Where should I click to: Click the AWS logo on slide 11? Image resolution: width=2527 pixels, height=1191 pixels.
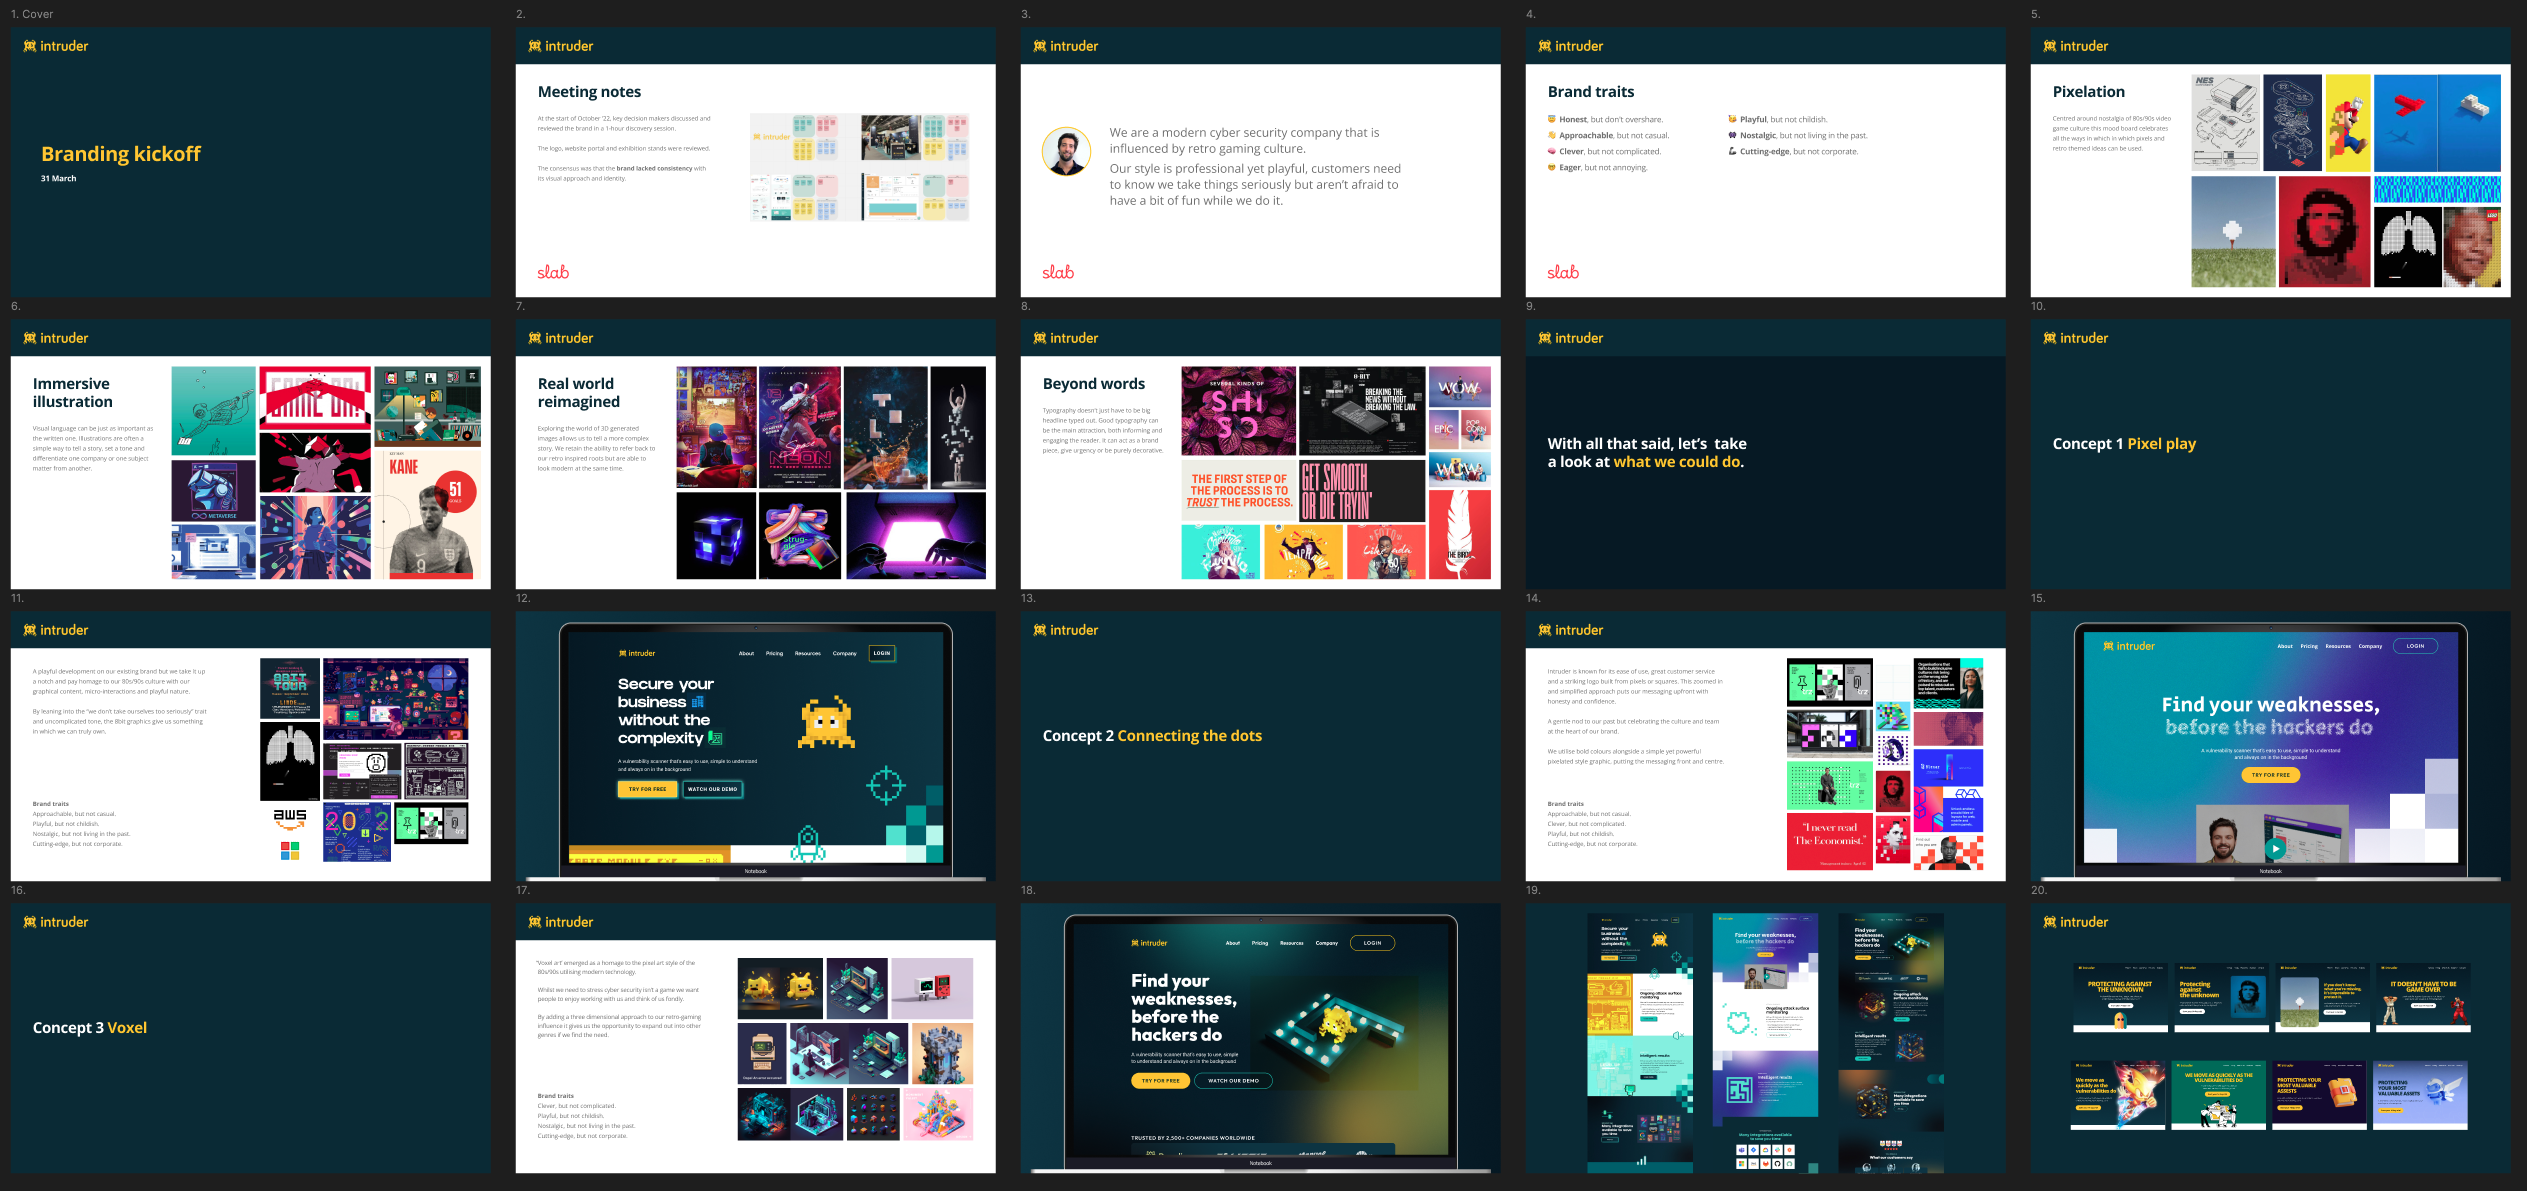(x=290, y=819)
